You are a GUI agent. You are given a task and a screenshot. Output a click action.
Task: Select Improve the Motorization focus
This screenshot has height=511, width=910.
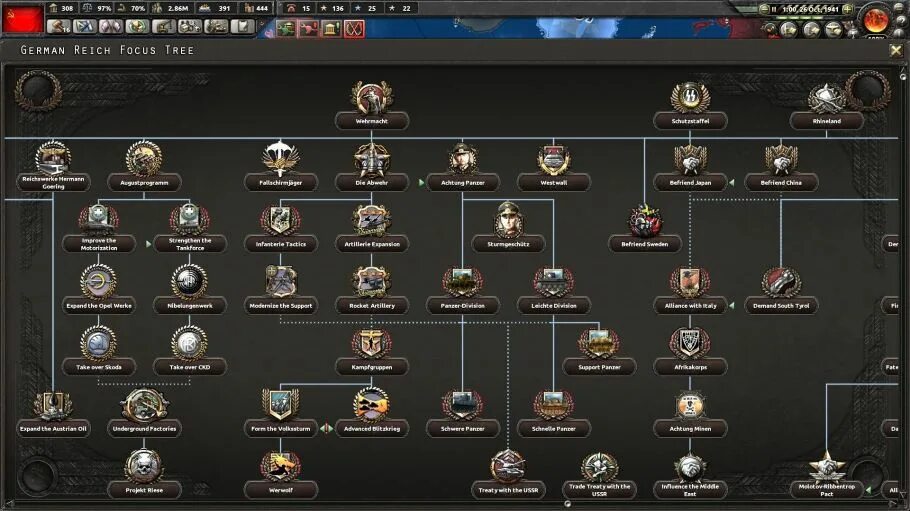(99, 229)
